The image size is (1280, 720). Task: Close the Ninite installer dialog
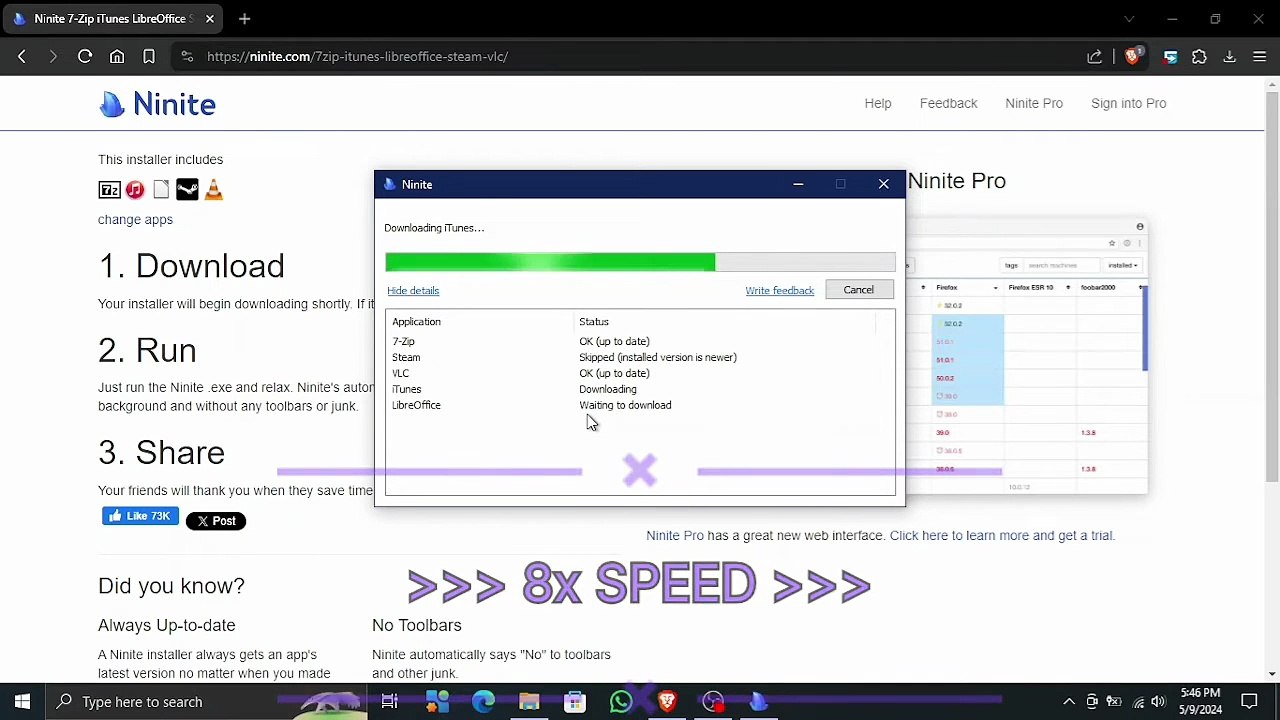coord(884,184)
